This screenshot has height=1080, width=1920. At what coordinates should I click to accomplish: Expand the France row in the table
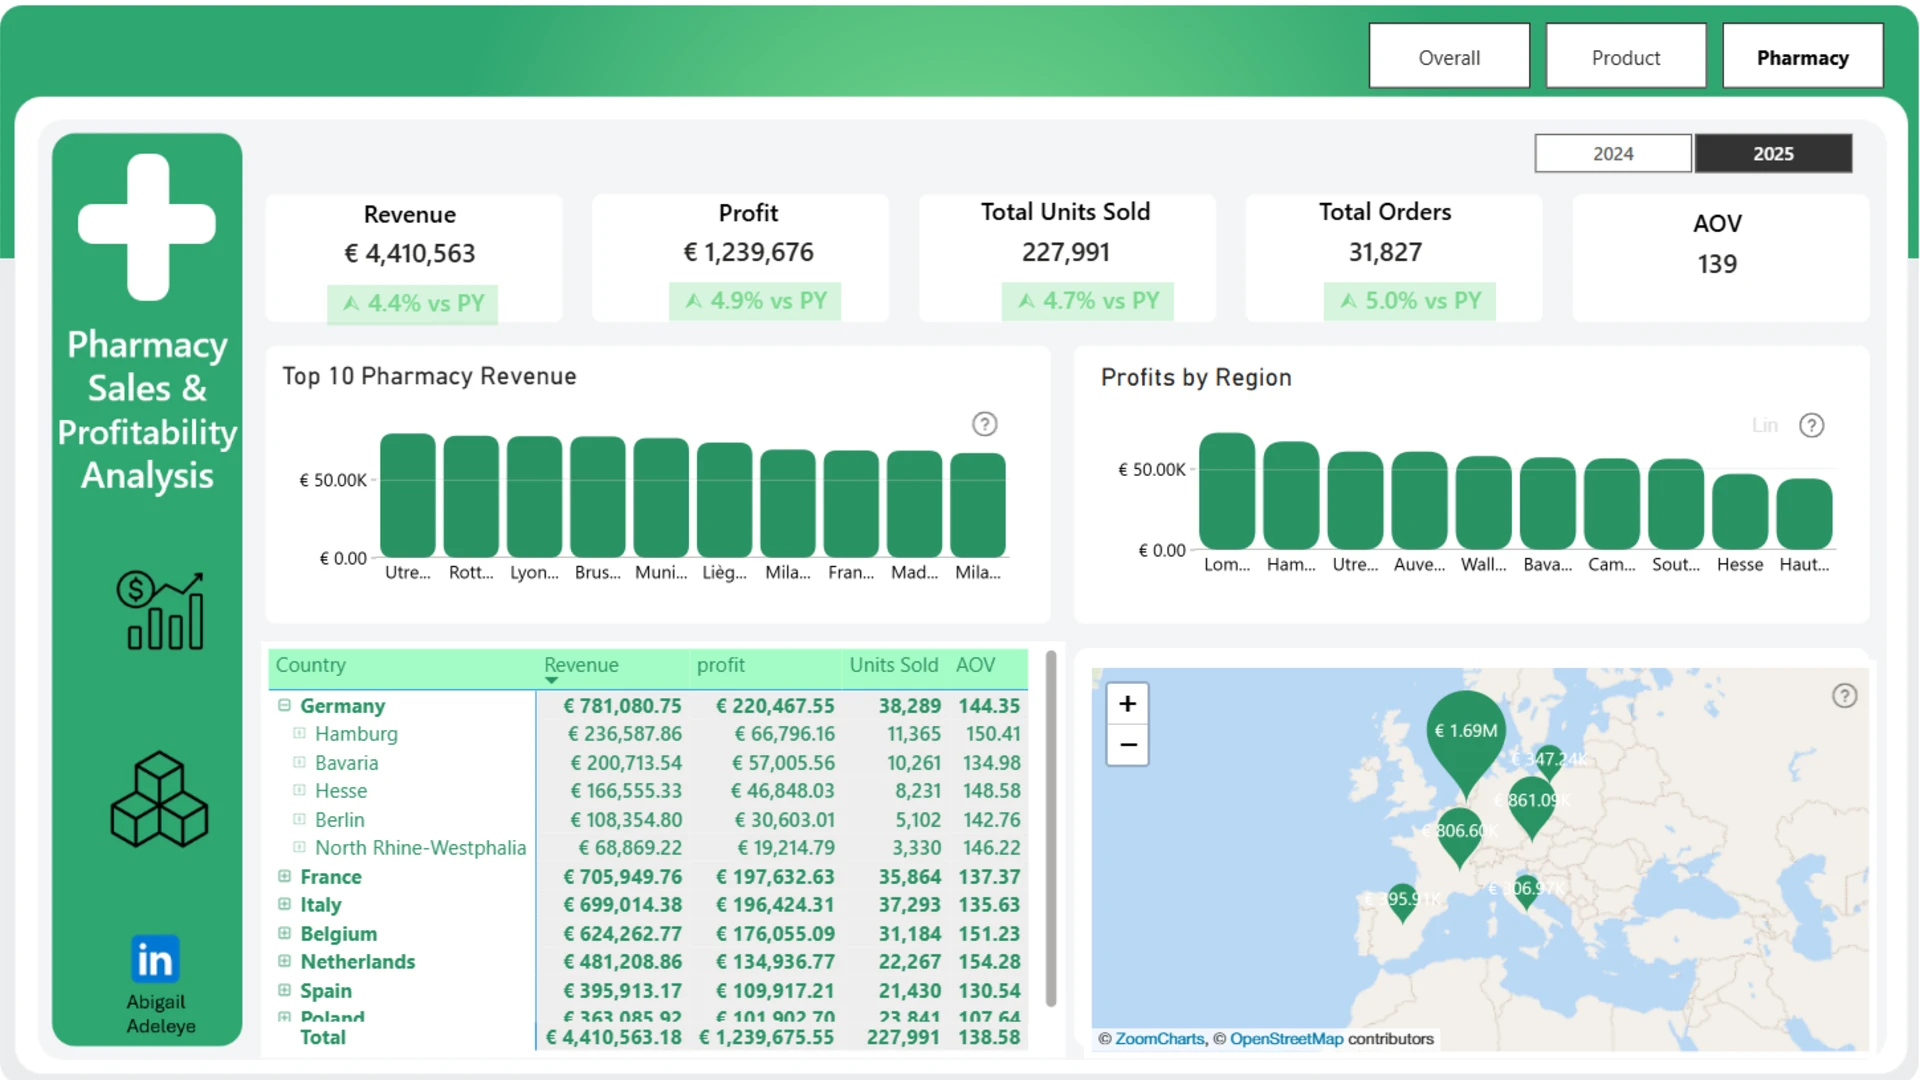284,876
